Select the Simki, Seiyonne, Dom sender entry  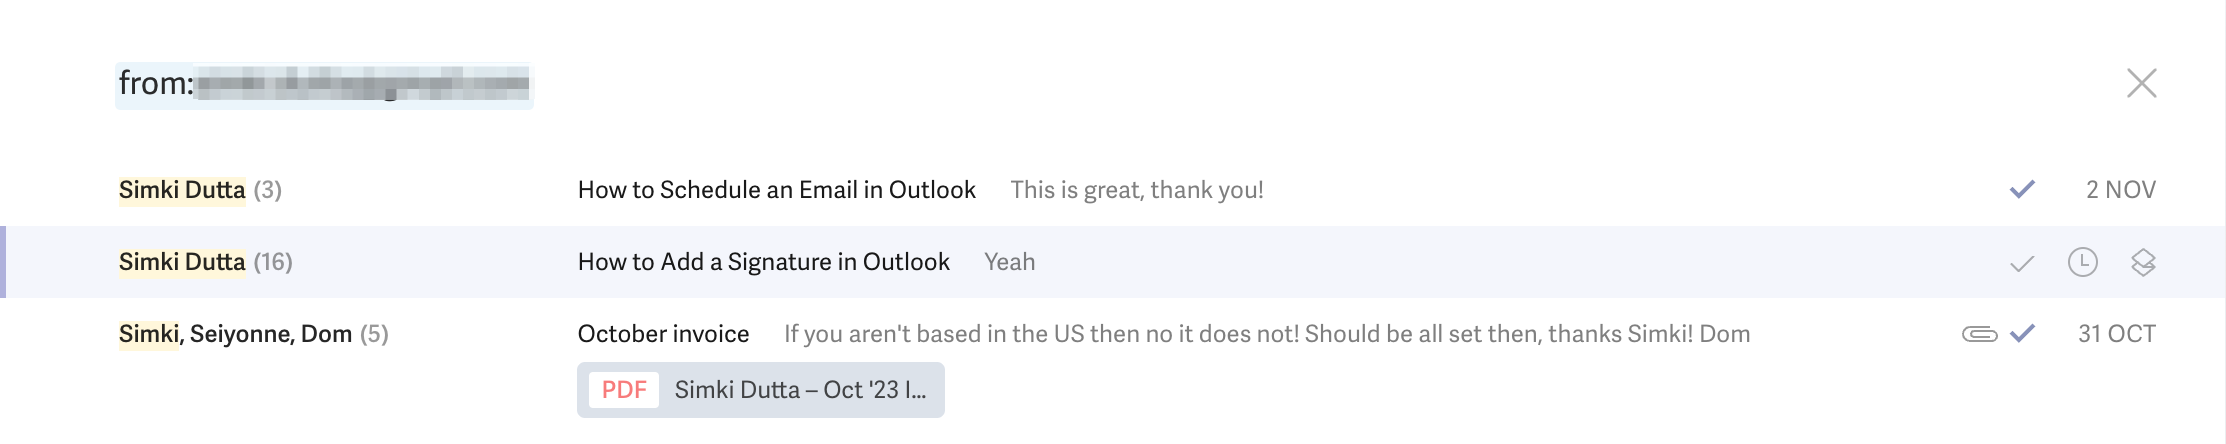[x=253, y=334]
